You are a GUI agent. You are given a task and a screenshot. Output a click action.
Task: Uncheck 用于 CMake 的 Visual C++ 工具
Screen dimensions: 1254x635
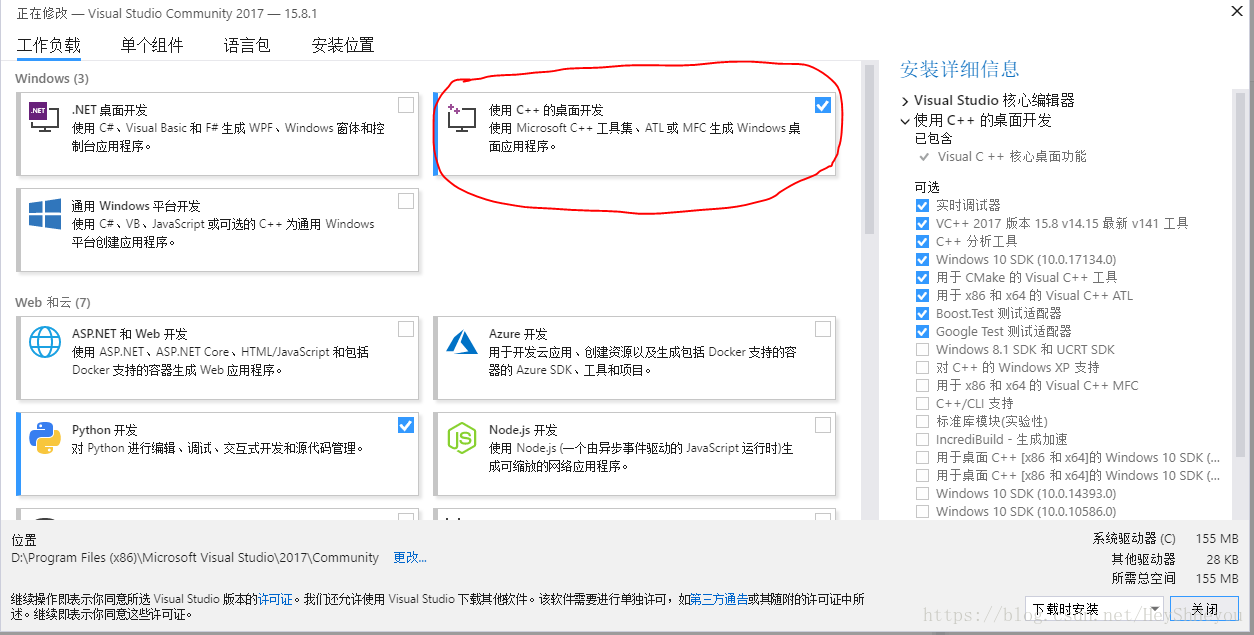(922, 277)
